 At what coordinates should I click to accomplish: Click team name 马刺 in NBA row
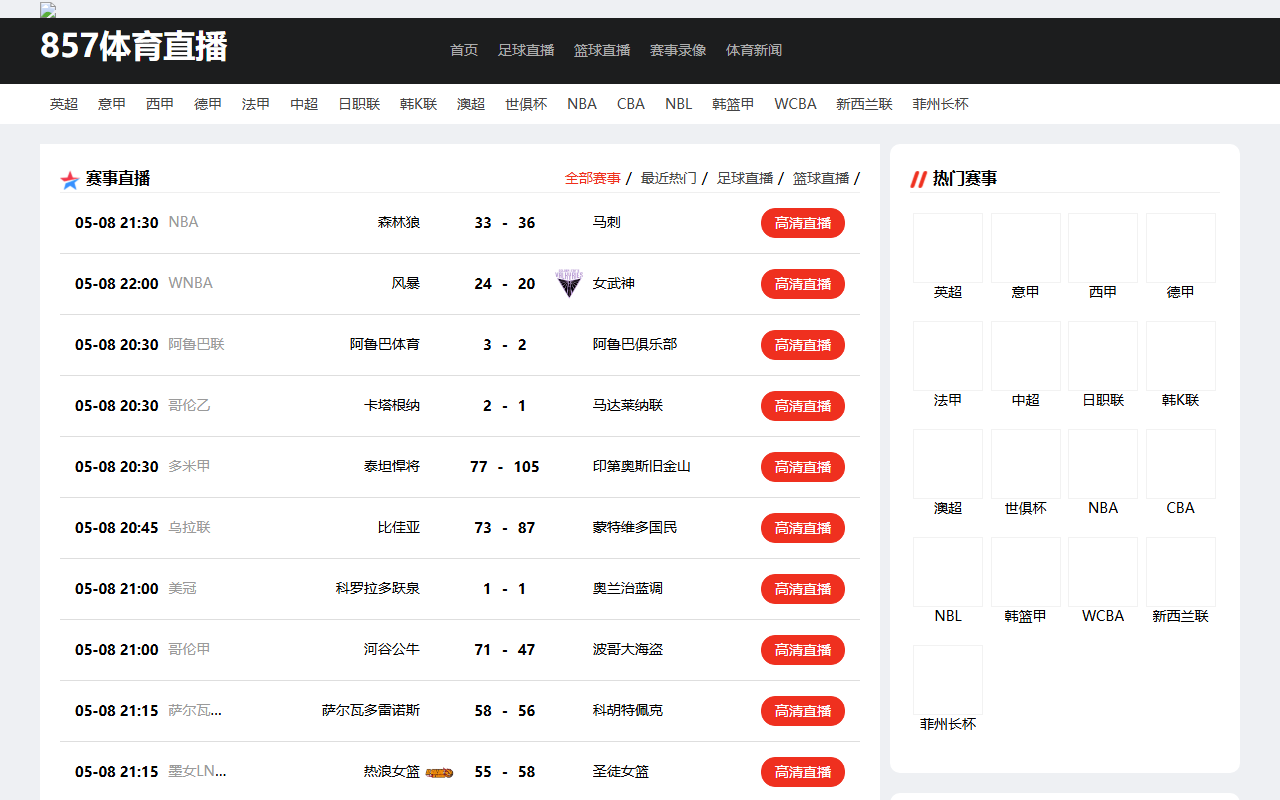[x=607, y=222]
